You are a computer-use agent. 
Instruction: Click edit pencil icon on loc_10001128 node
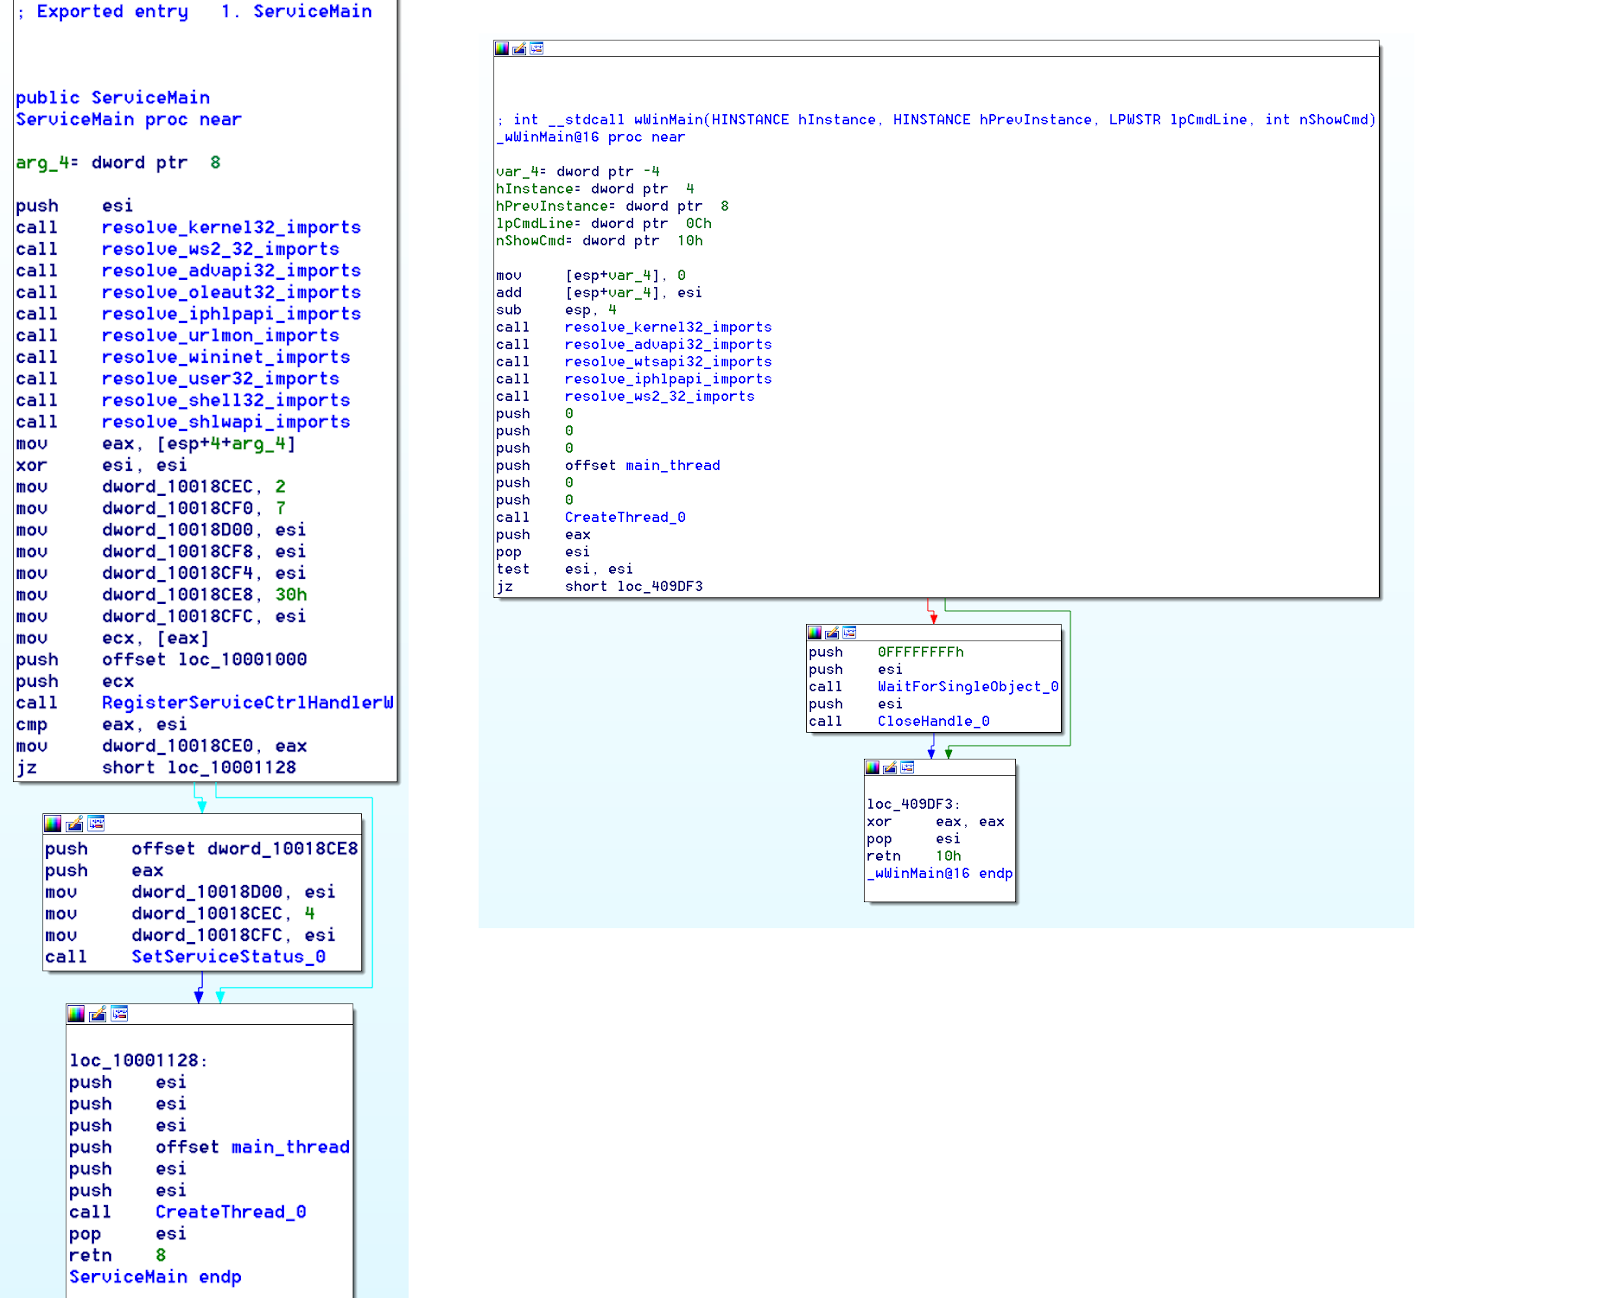pyautogui.click(x=98, y=1014)
